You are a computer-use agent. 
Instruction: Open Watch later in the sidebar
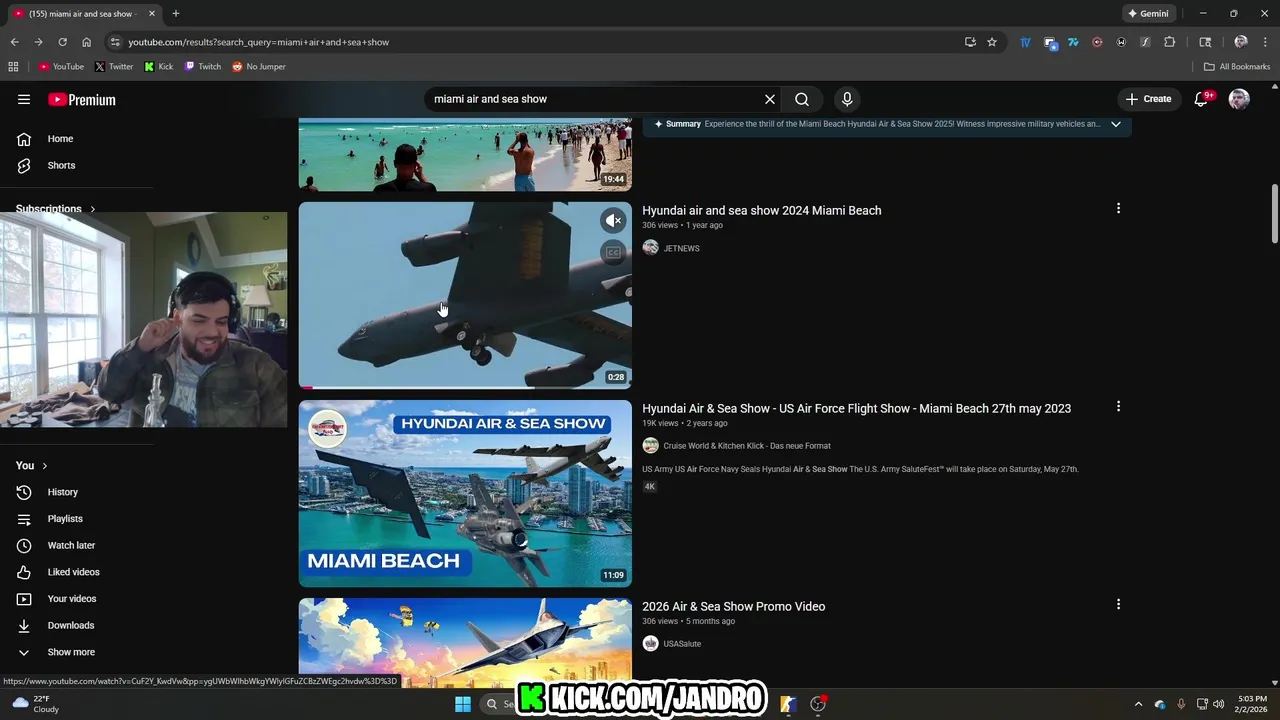pos(71,545)
